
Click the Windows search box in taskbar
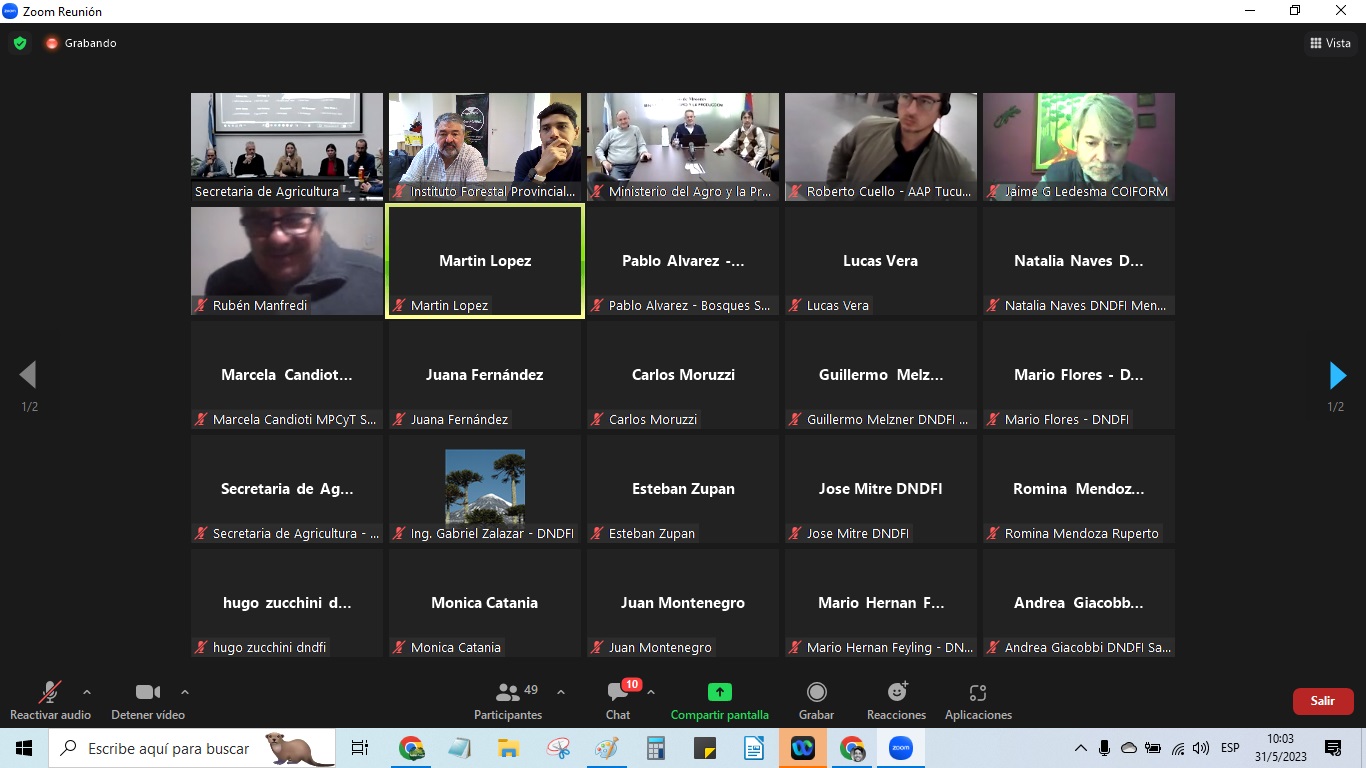pos(170,748)
